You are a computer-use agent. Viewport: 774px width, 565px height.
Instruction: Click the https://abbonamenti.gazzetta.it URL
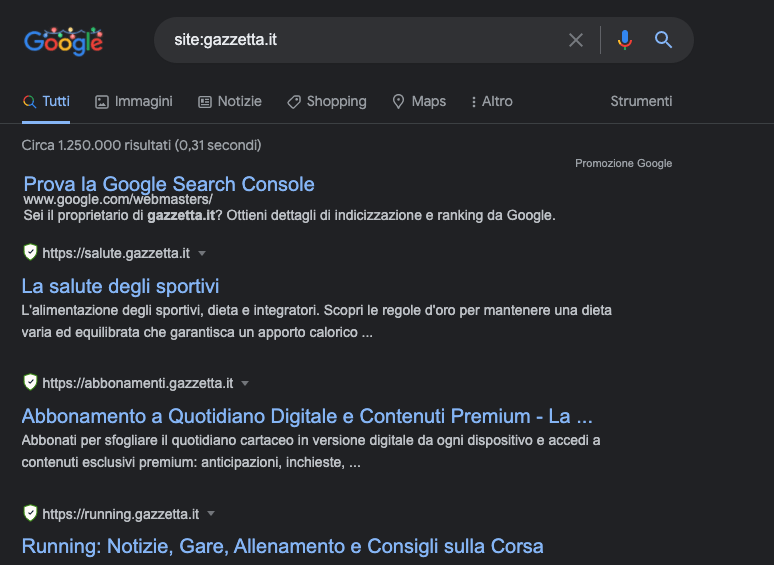pos(138,383)
